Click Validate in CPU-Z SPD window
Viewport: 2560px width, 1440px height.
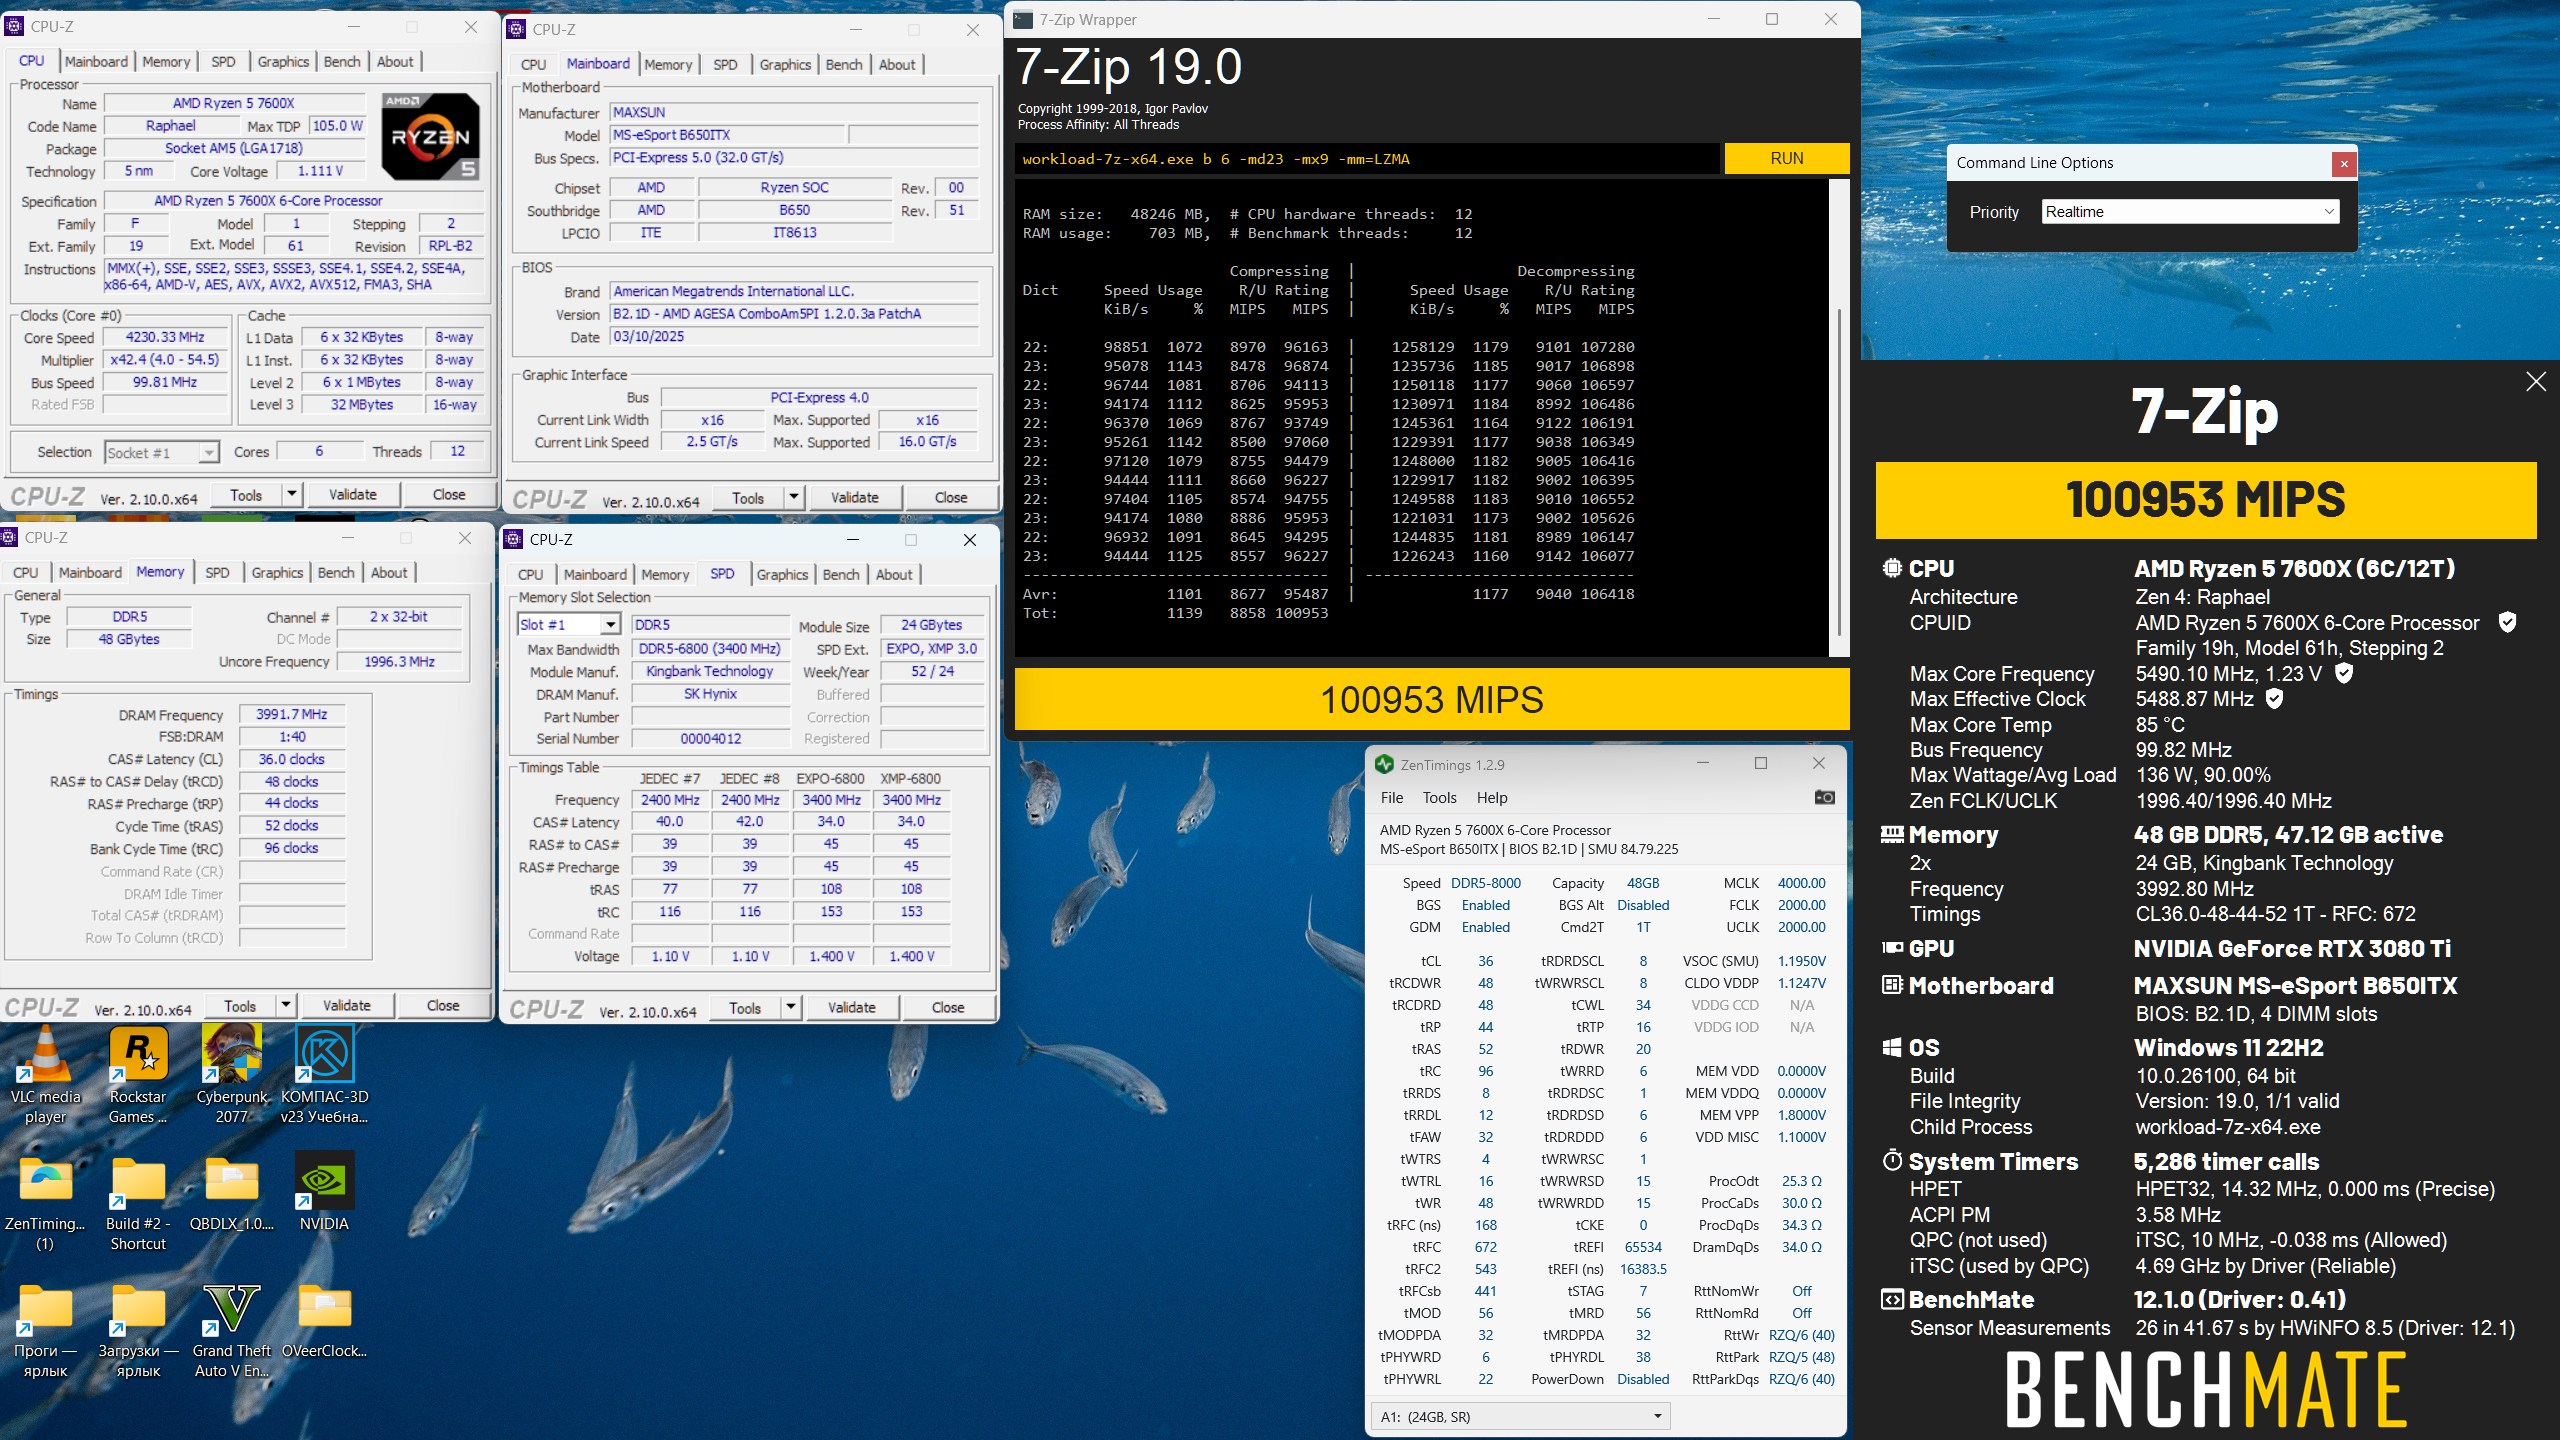tap(851, 1007)
